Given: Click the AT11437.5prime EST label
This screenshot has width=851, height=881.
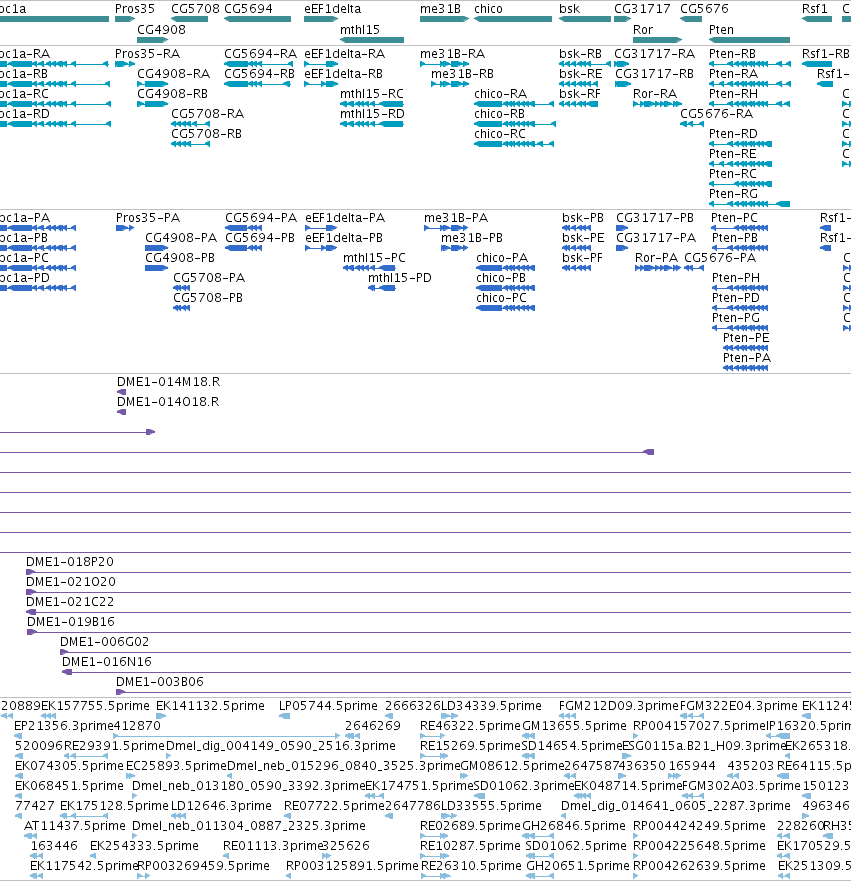Looking at the screenshot, I should (x=75, y=826).
